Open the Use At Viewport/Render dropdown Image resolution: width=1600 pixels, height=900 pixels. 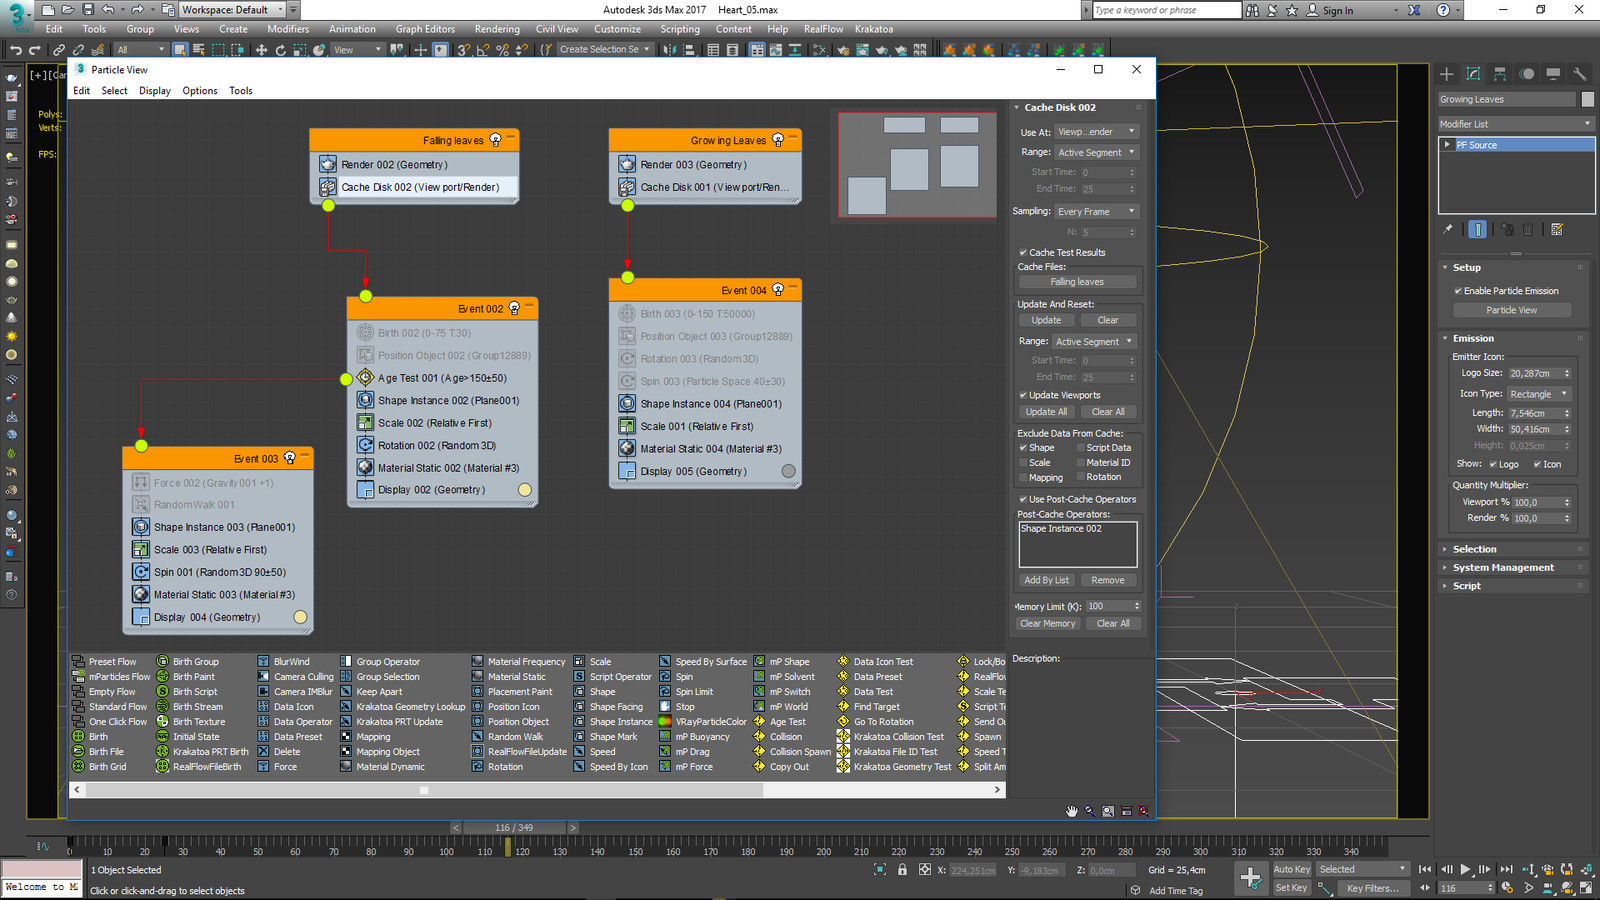1097,132
